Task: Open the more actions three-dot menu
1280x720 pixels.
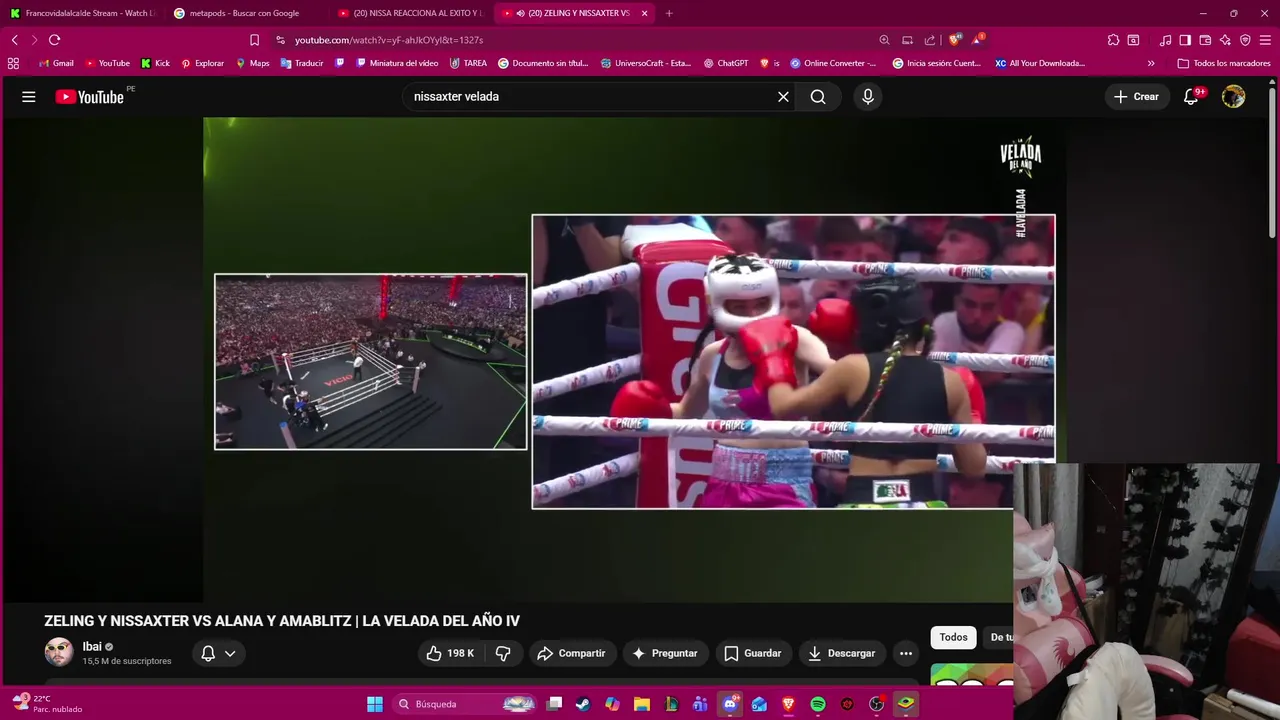Action: point(906,653)
